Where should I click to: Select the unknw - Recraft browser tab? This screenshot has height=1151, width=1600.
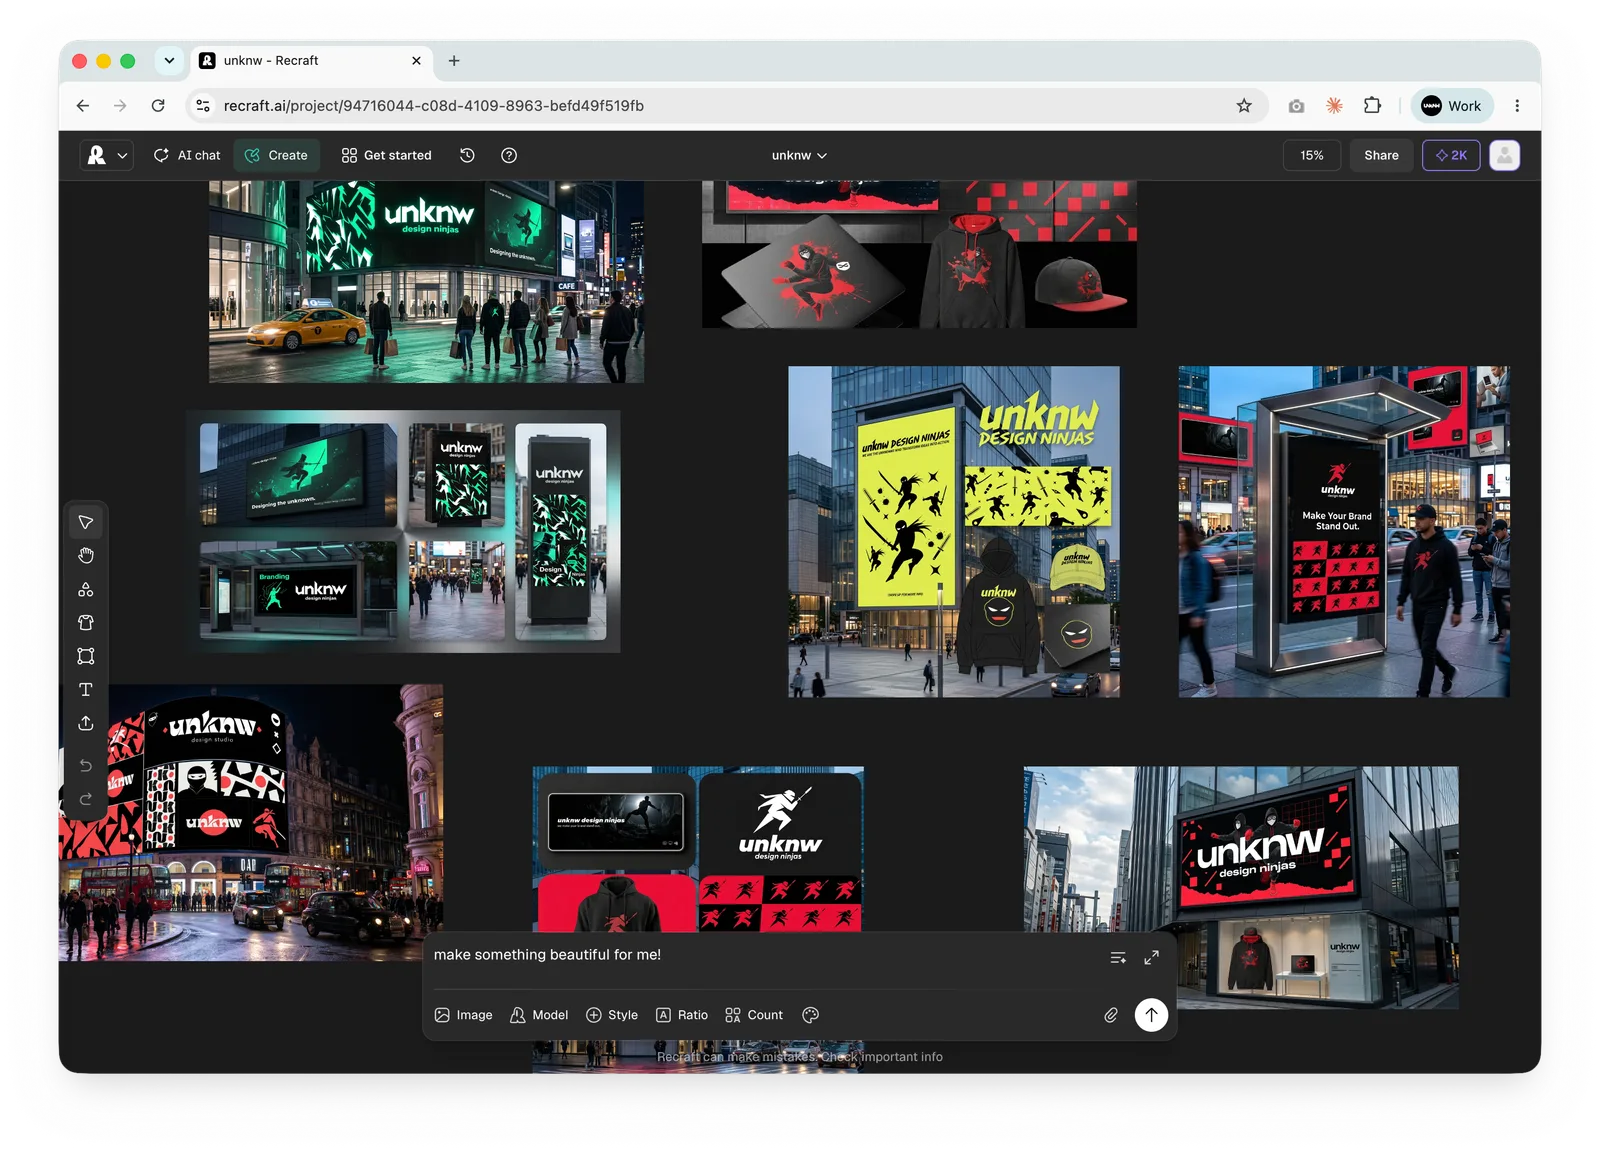click(310, 61)
